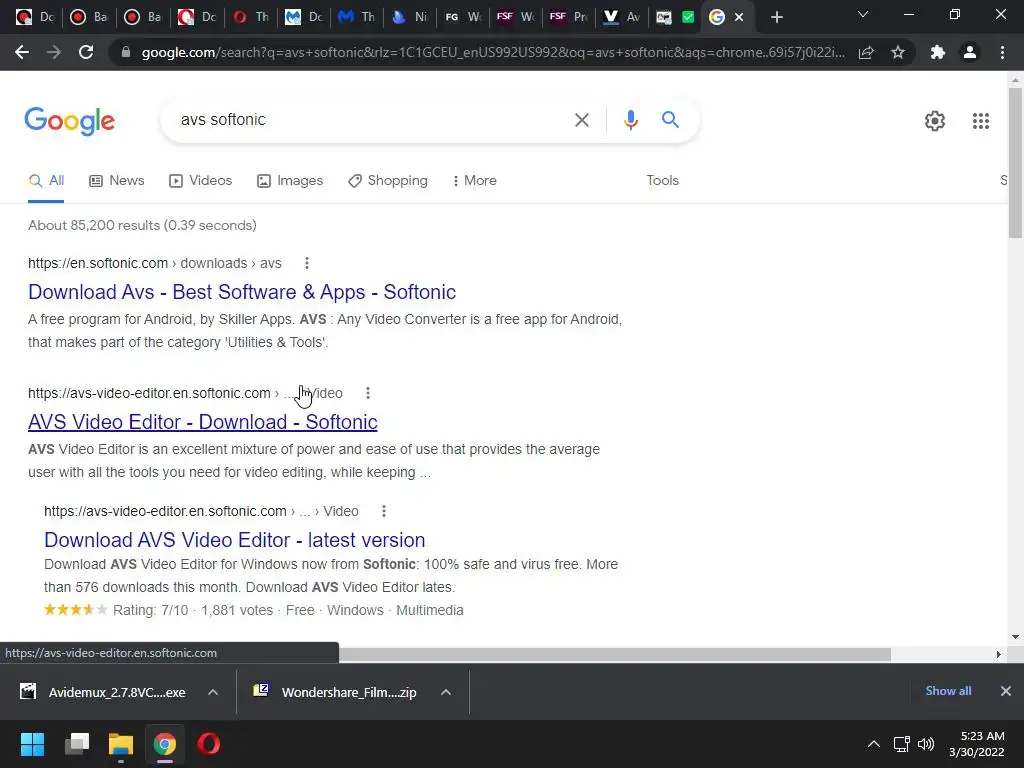Open 'Download AVS Video Editor - latest version'
The height and width of the screenshot is (768, 1024).
[x=234, y=540]
